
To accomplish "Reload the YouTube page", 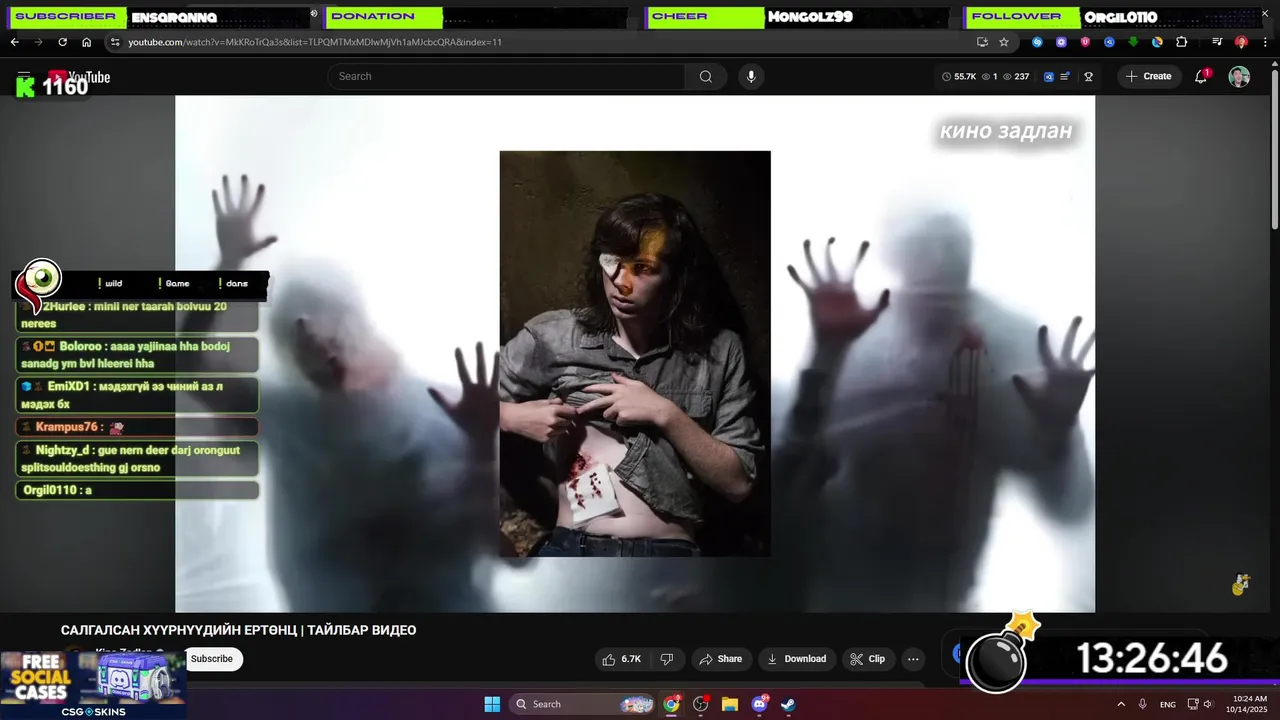I will pos(62,42).
